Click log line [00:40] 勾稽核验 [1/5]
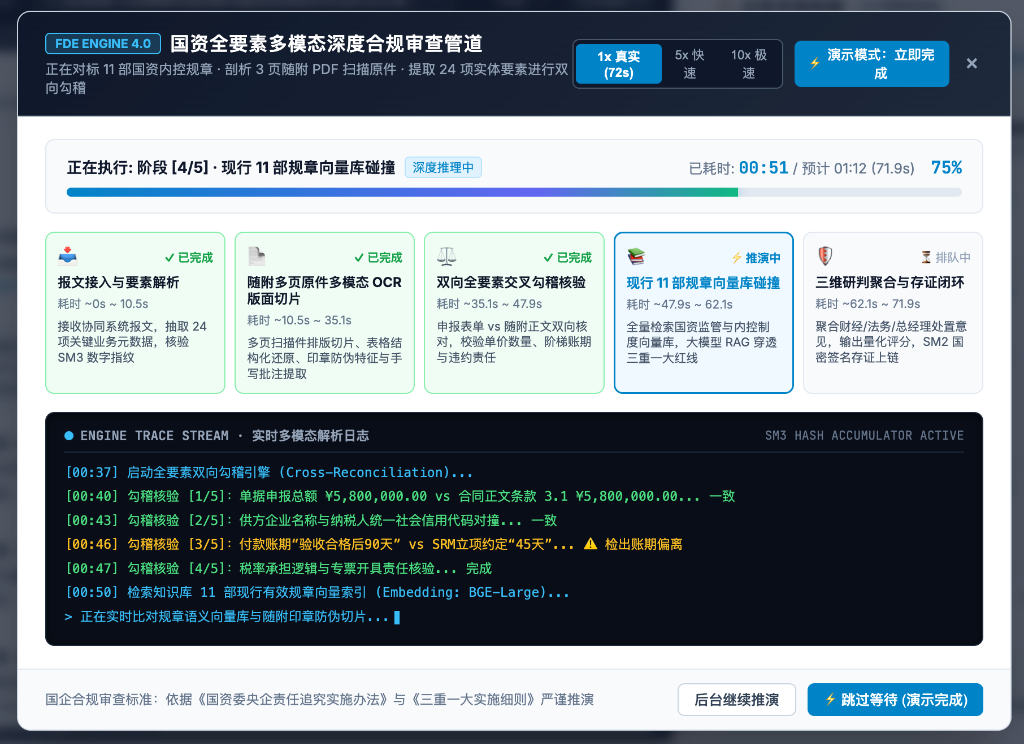Viewport: 1024px width, 744px height. pos(400,496)
